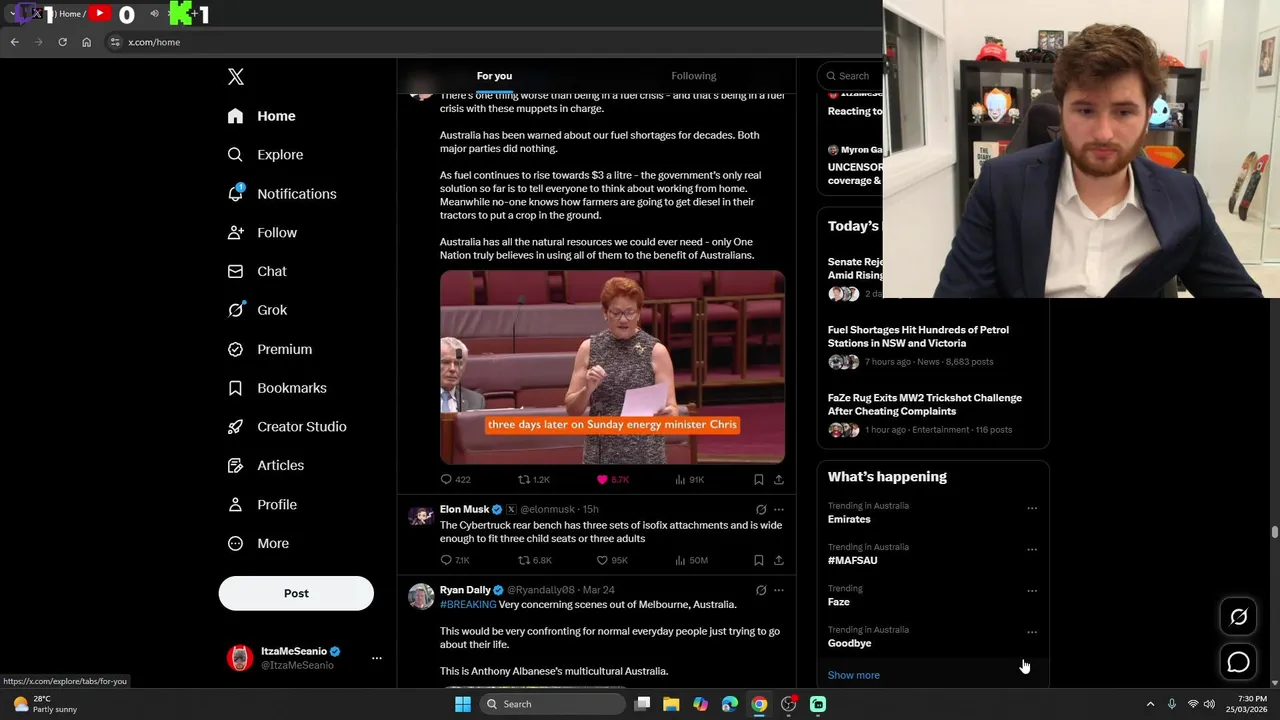Share Elon Musk's post

click(x=779, y=560)
